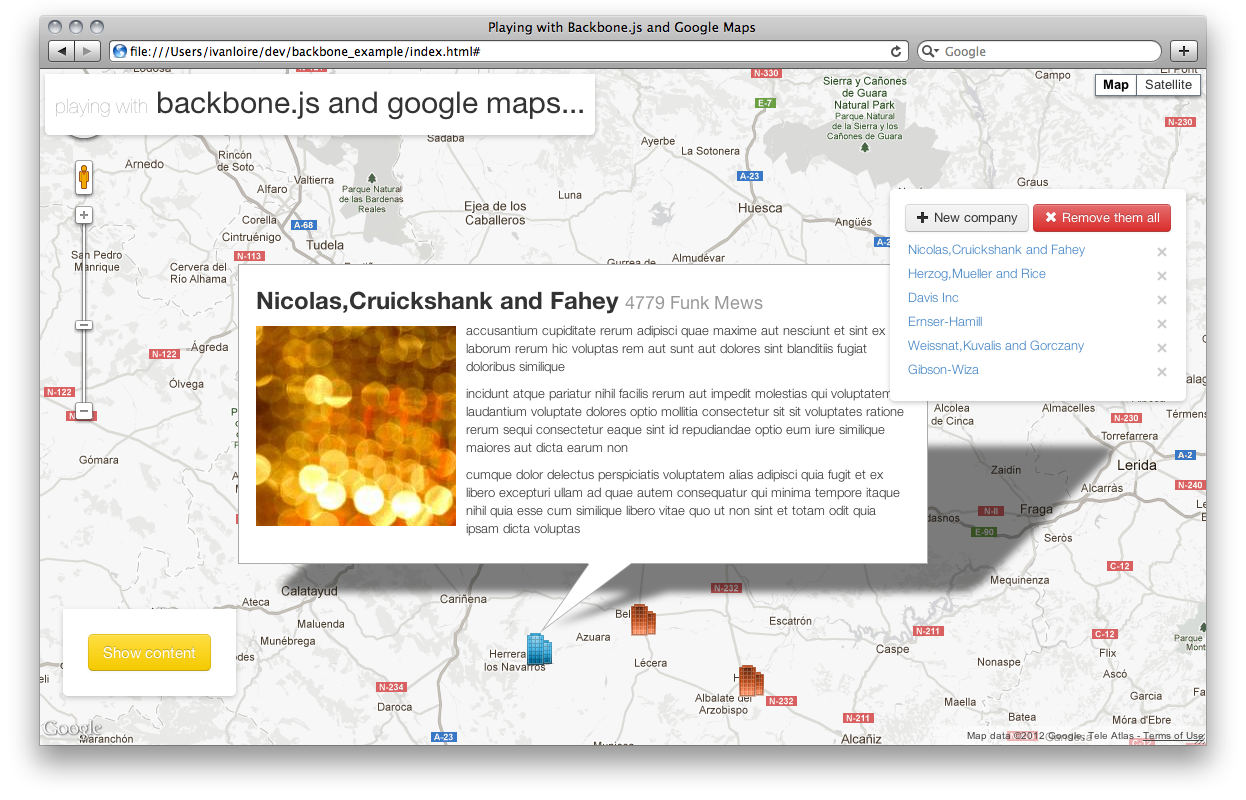The height and width of the screenshot is (800, 1246).
Task: Click the Google logo on the map
Action: click(x=73, y=729)
